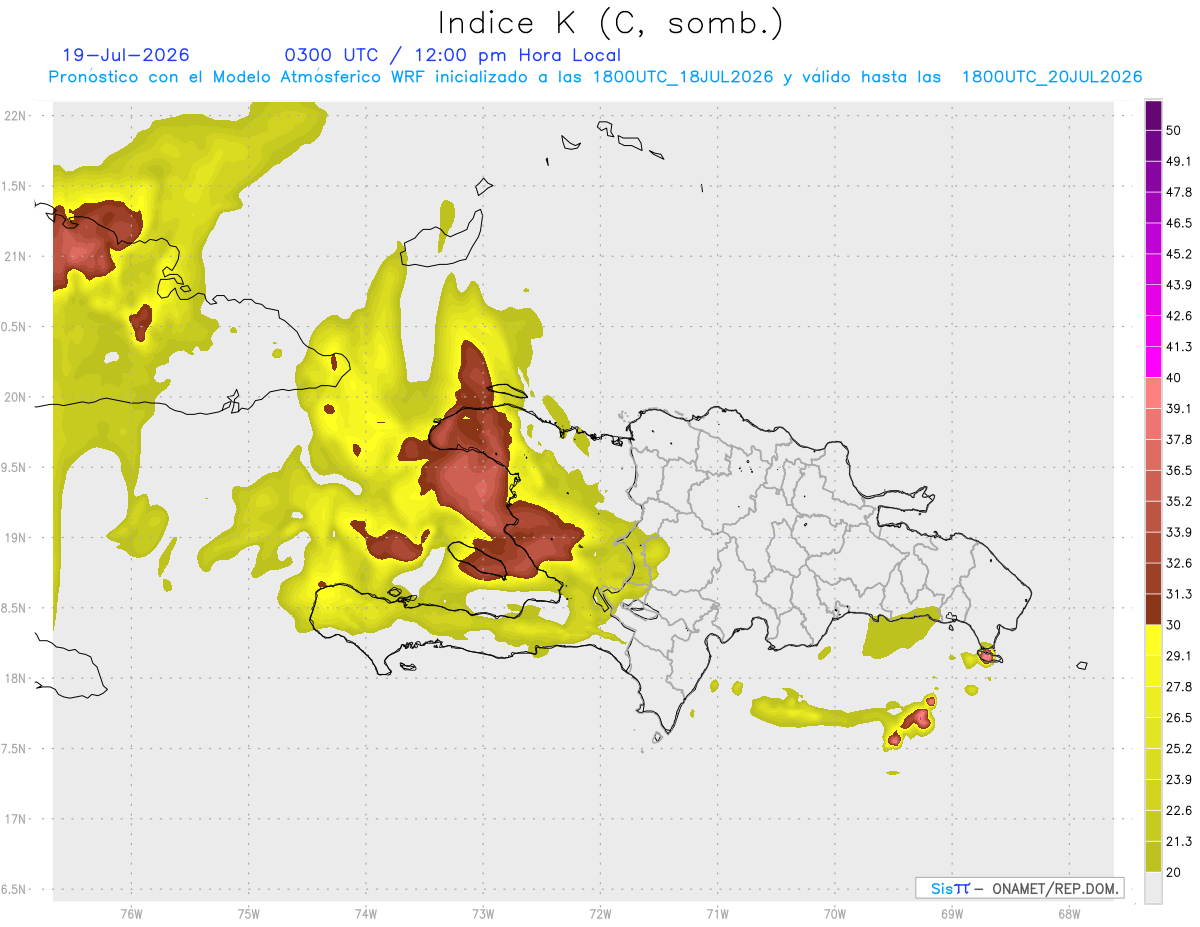The image size is (1200, 927).
Task: Click the "21N" latitude label
Action: tap(15, 256)
